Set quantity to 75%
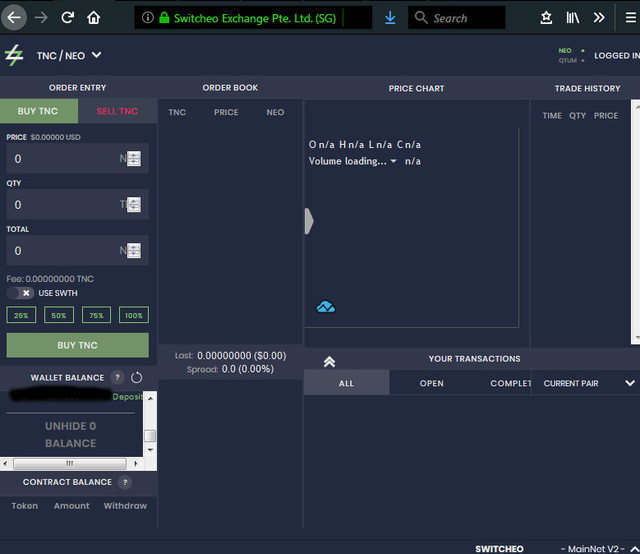 click(x=96, y=315)
